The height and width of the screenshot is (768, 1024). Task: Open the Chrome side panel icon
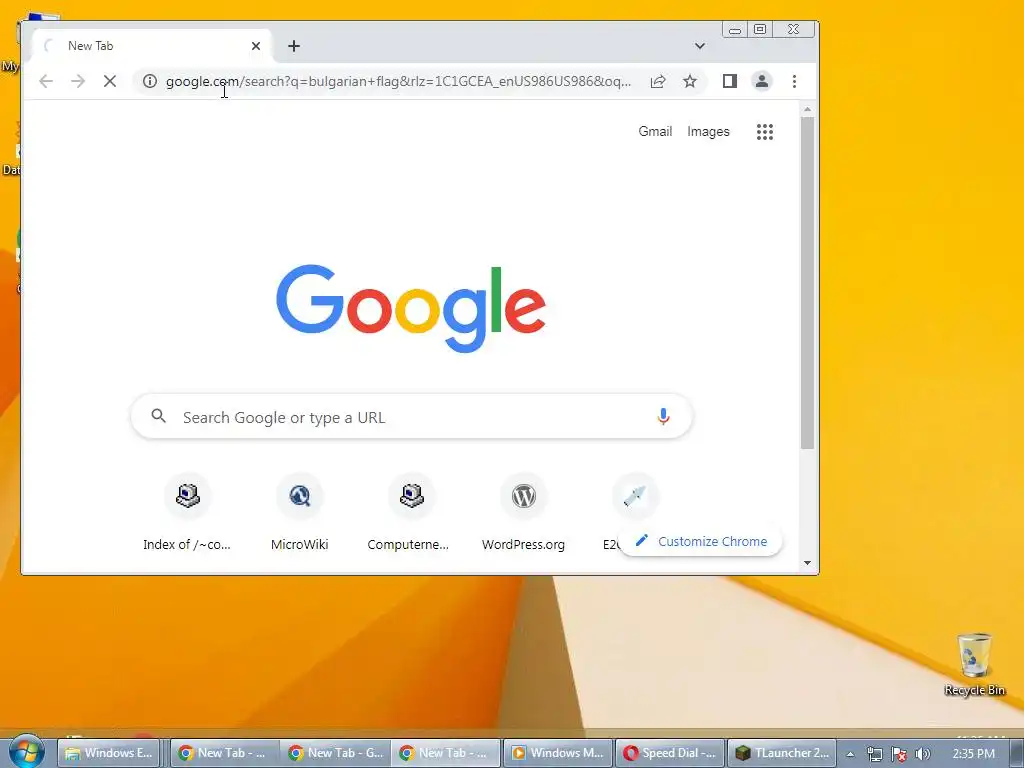pos(729,81)
